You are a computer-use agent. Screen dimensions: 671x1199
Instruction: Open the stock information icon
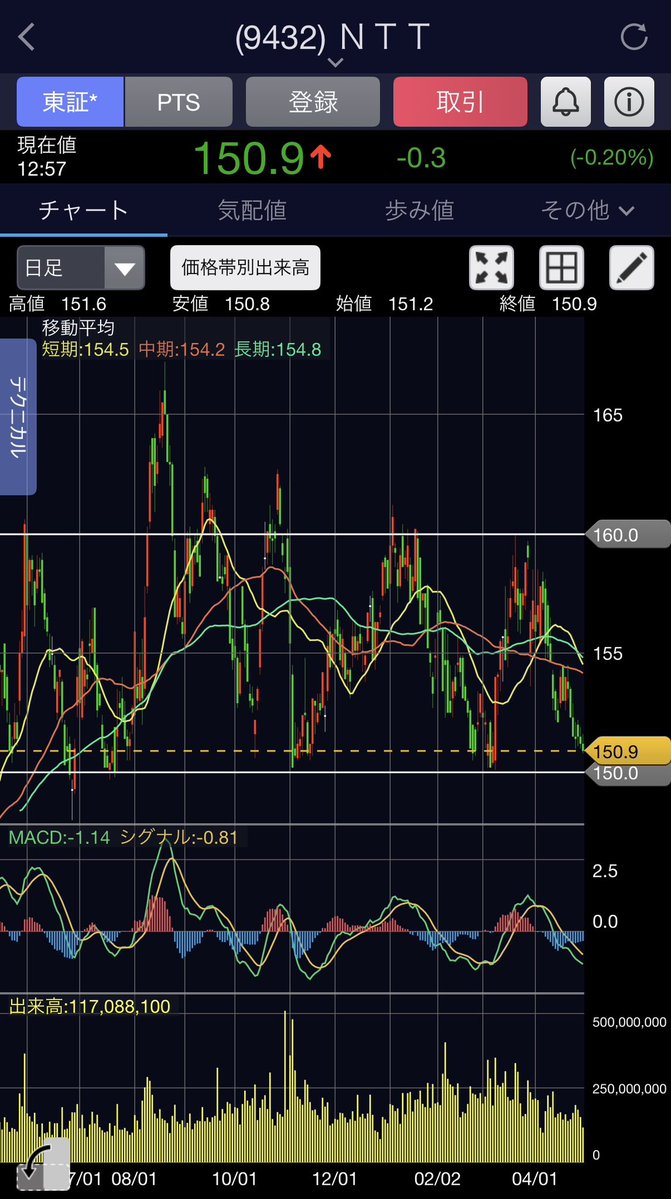click(629, 102)
